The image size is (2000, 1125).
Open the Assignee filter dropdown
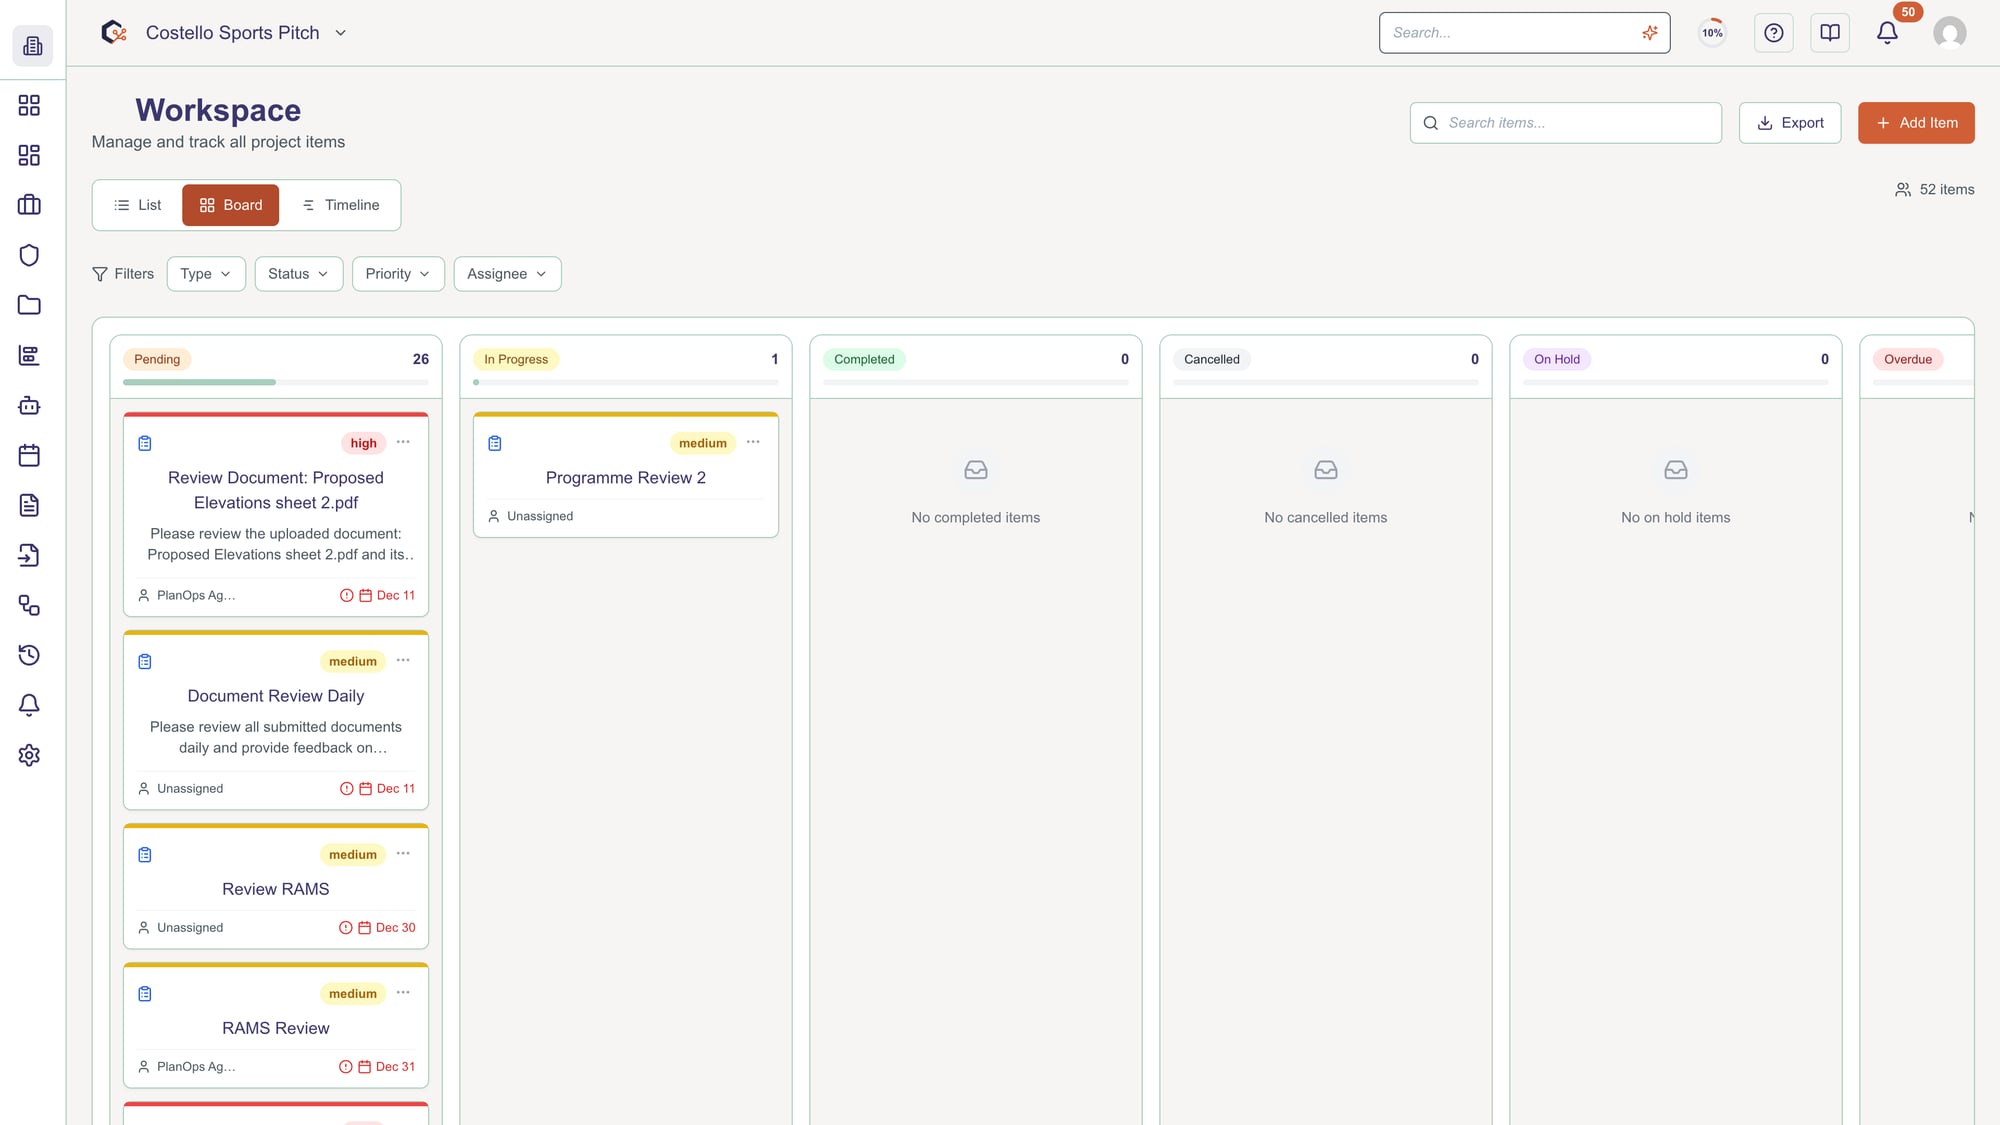[x=507, y=274]
